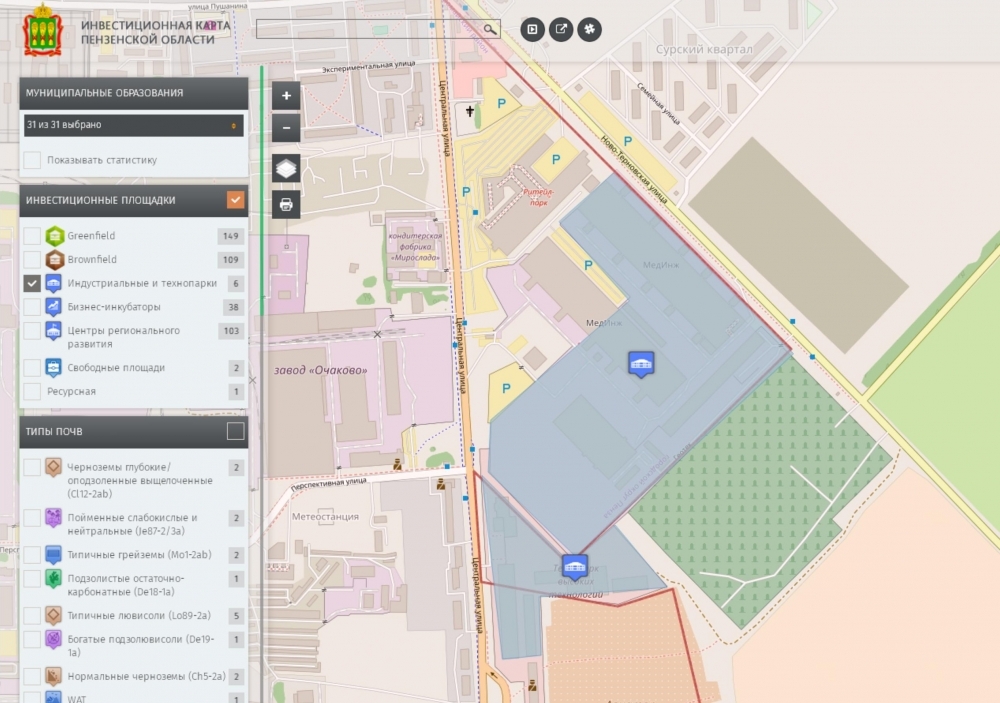Zoom out the map with minus button
This screenshot has height=703, width=1000.
point(286,128)
